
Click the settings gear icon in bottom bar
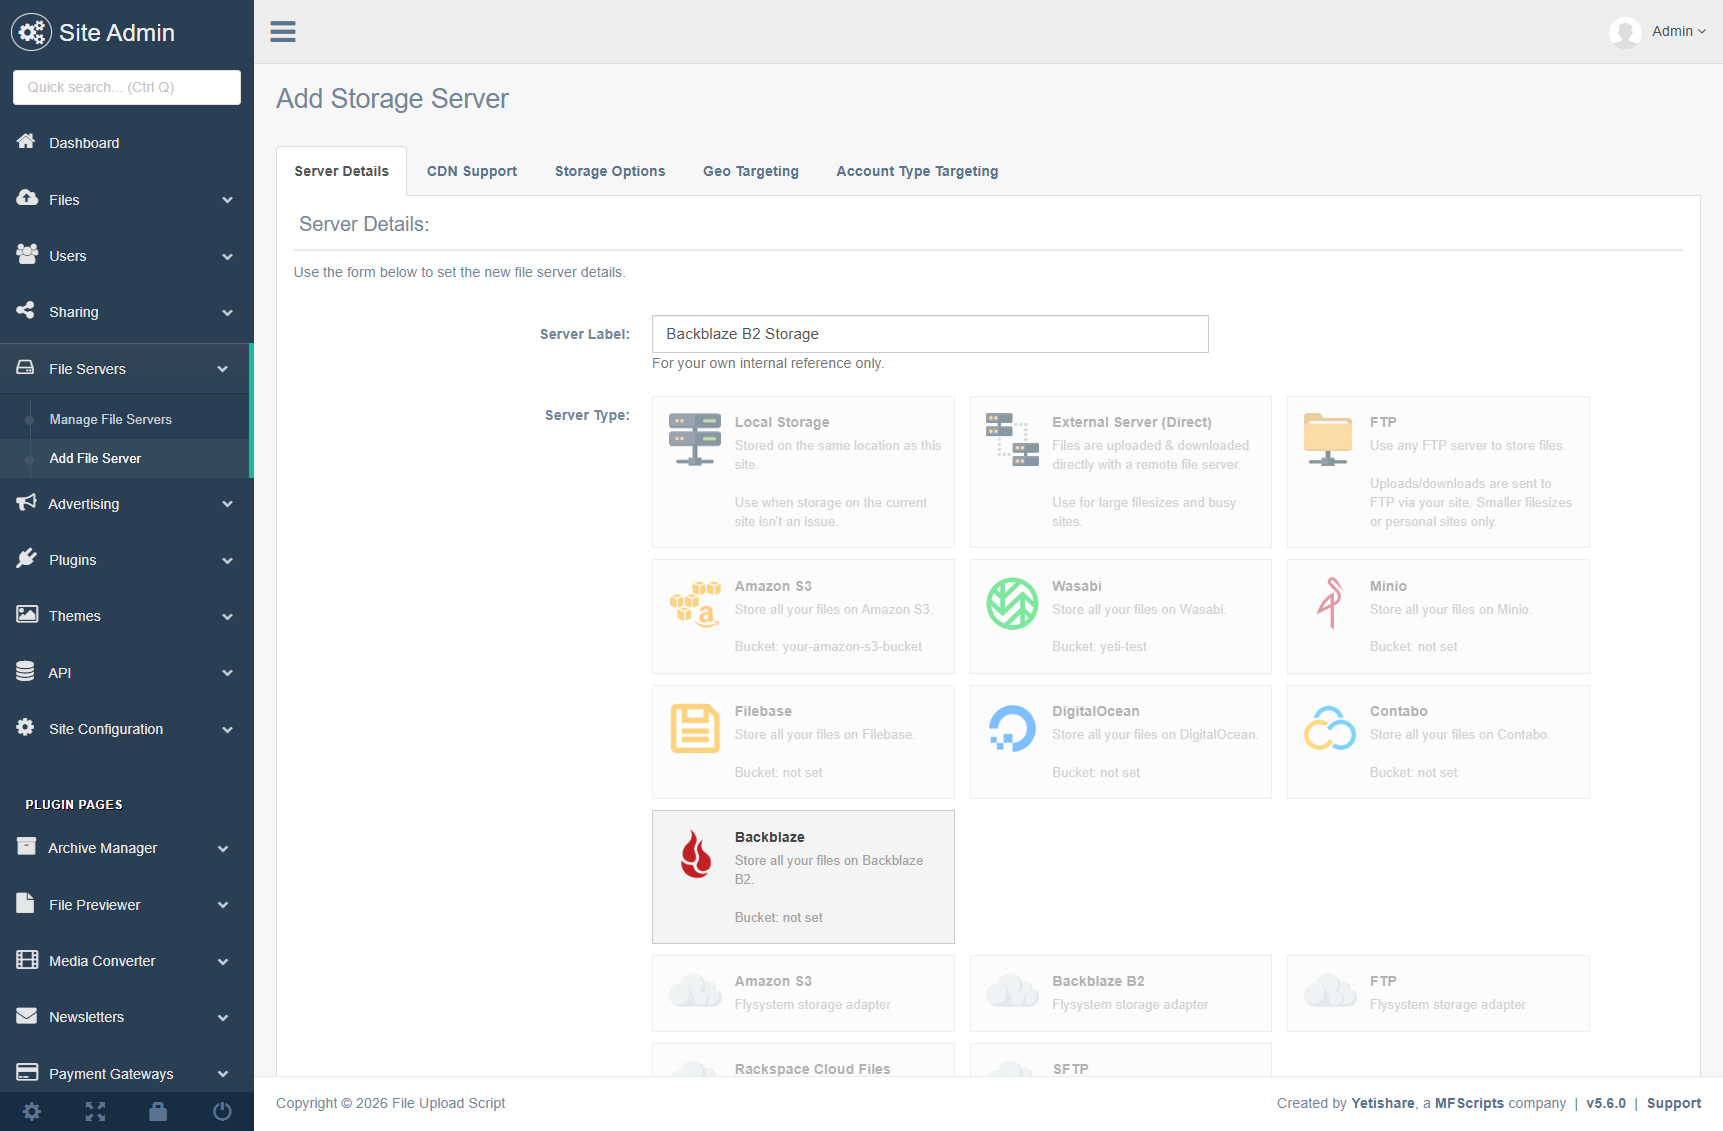(32, 1111)
